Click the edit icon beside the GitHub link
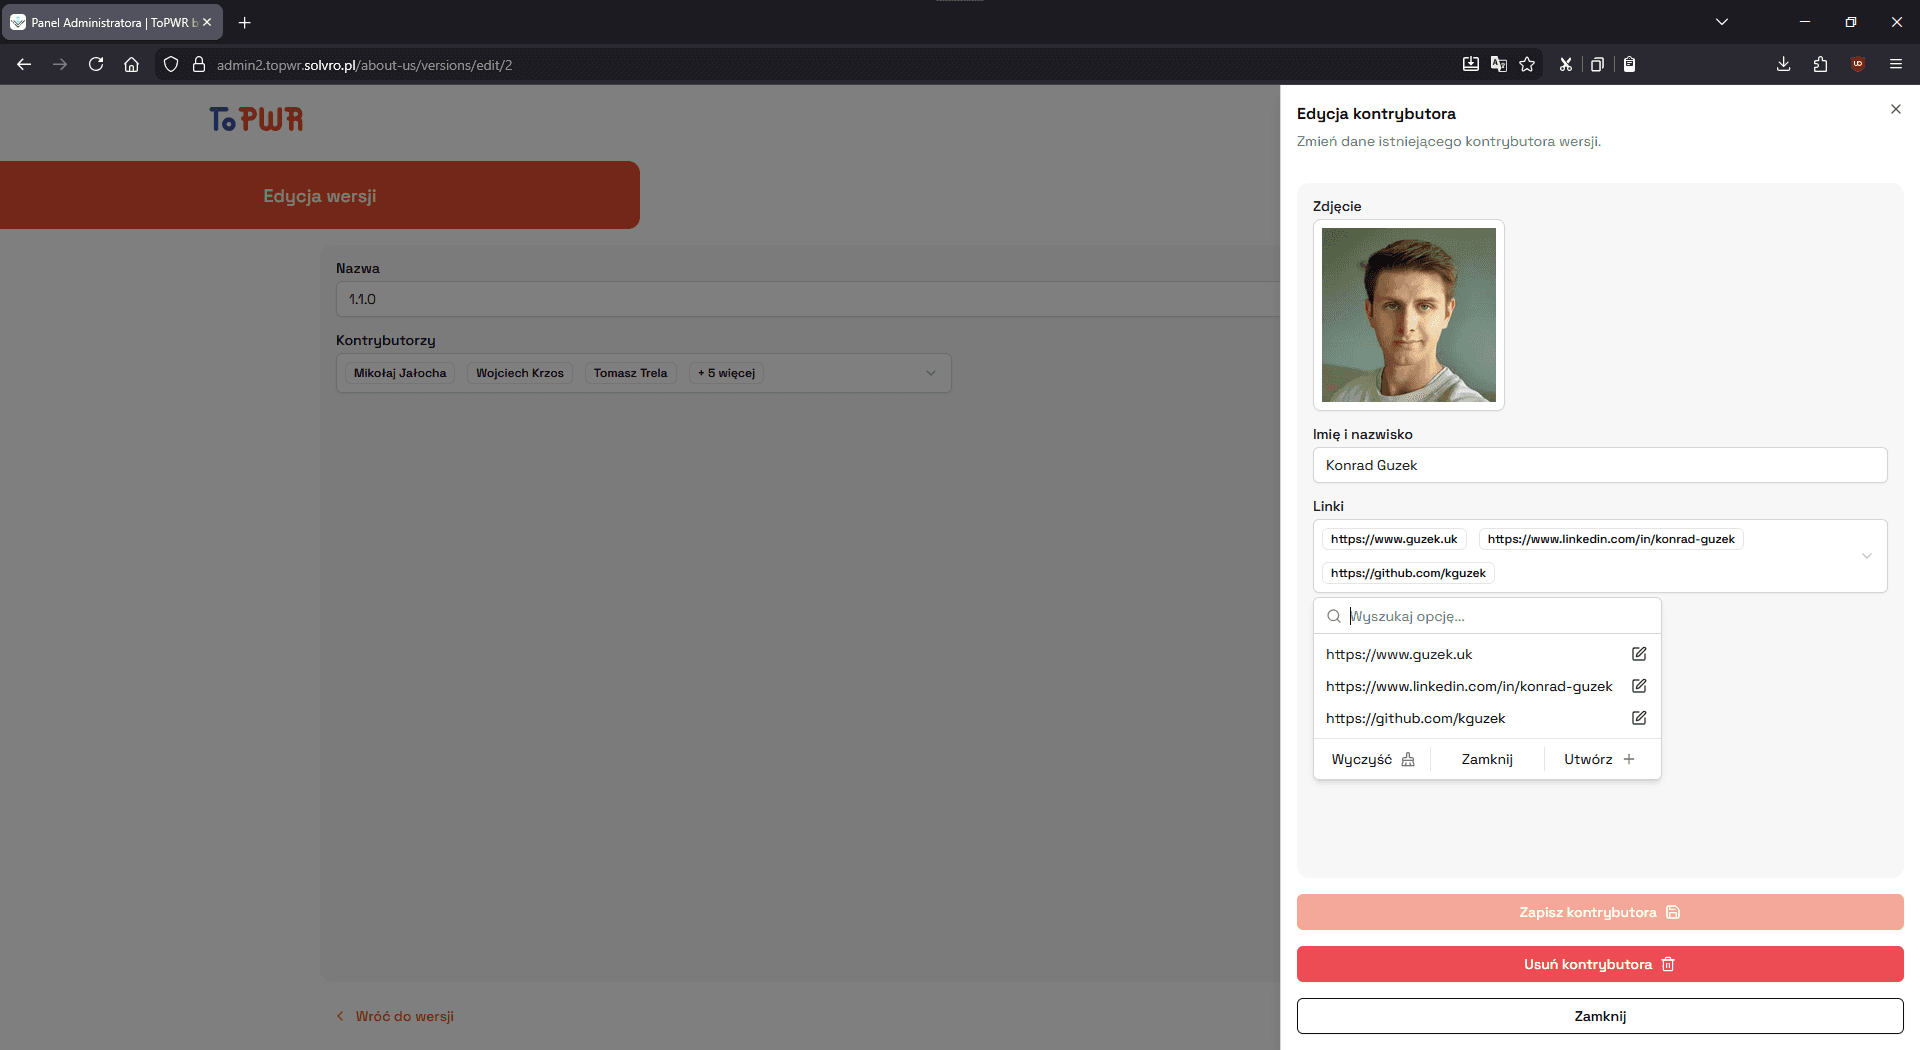This screenshot has height=1050, width=1920. [1638, 718]
